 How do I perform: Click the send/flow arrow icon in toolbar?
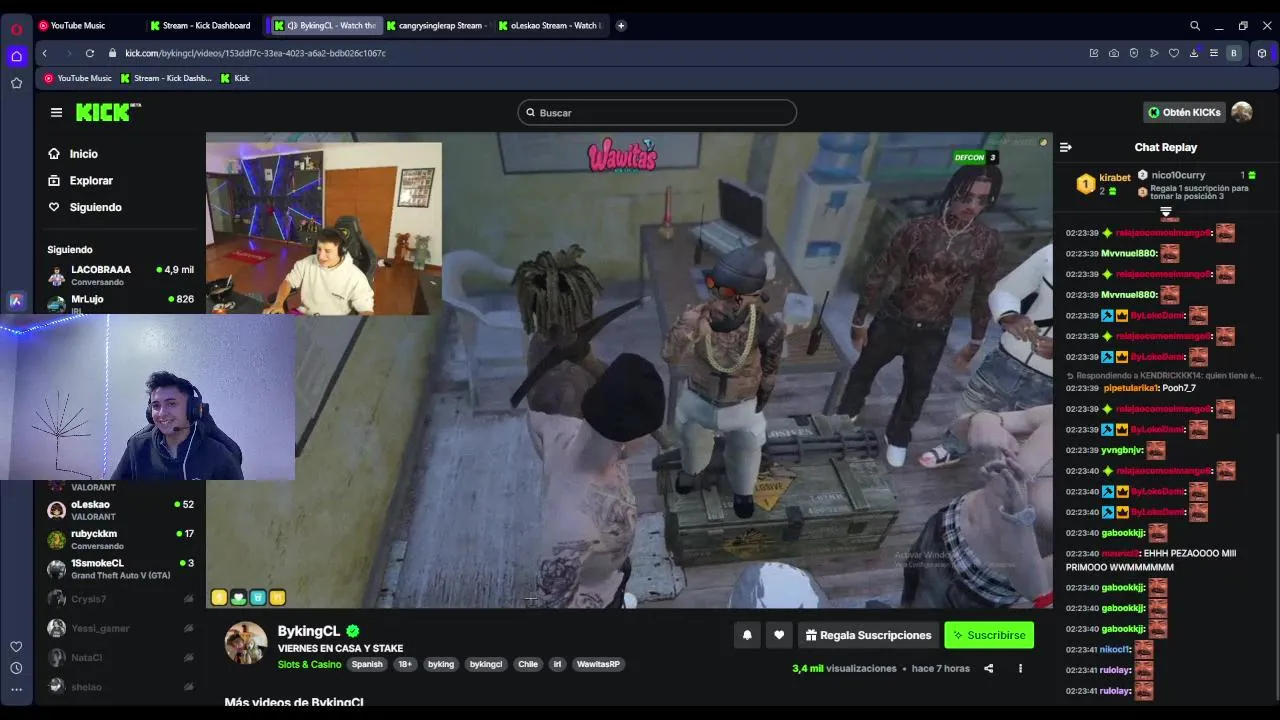point(1154,53)
